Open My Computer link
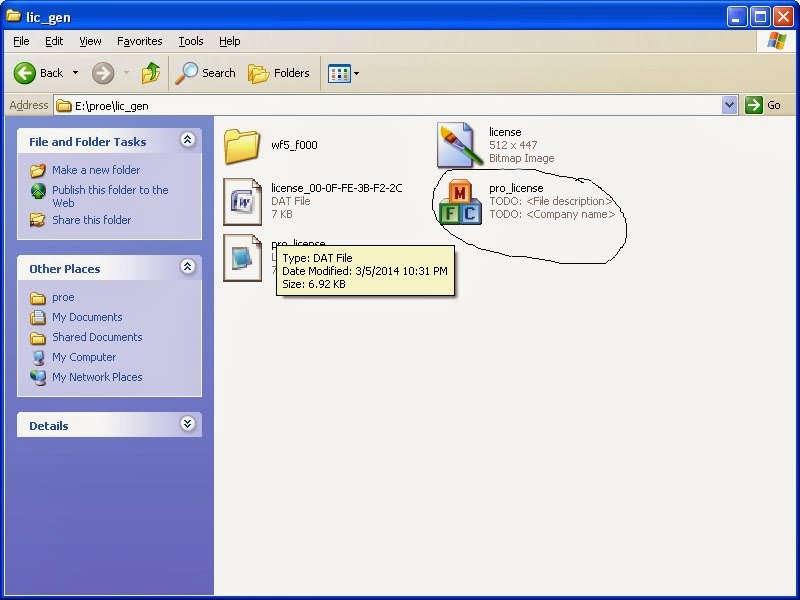This screenshot has width=800, height=600. (84, 357)
